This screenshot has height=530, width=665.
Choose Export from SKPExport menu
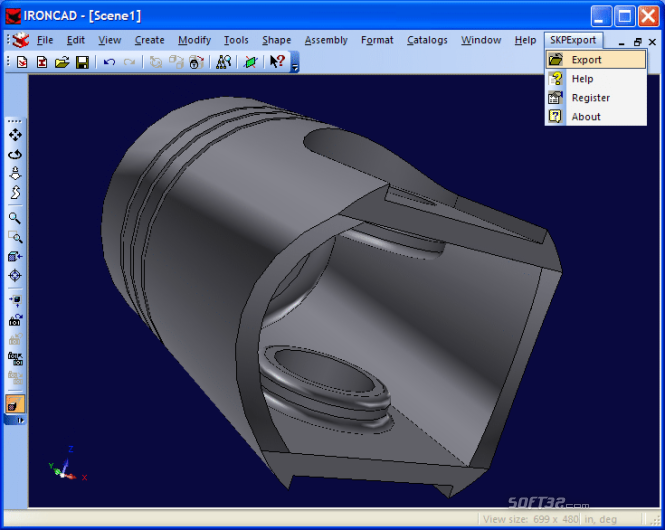596,60
